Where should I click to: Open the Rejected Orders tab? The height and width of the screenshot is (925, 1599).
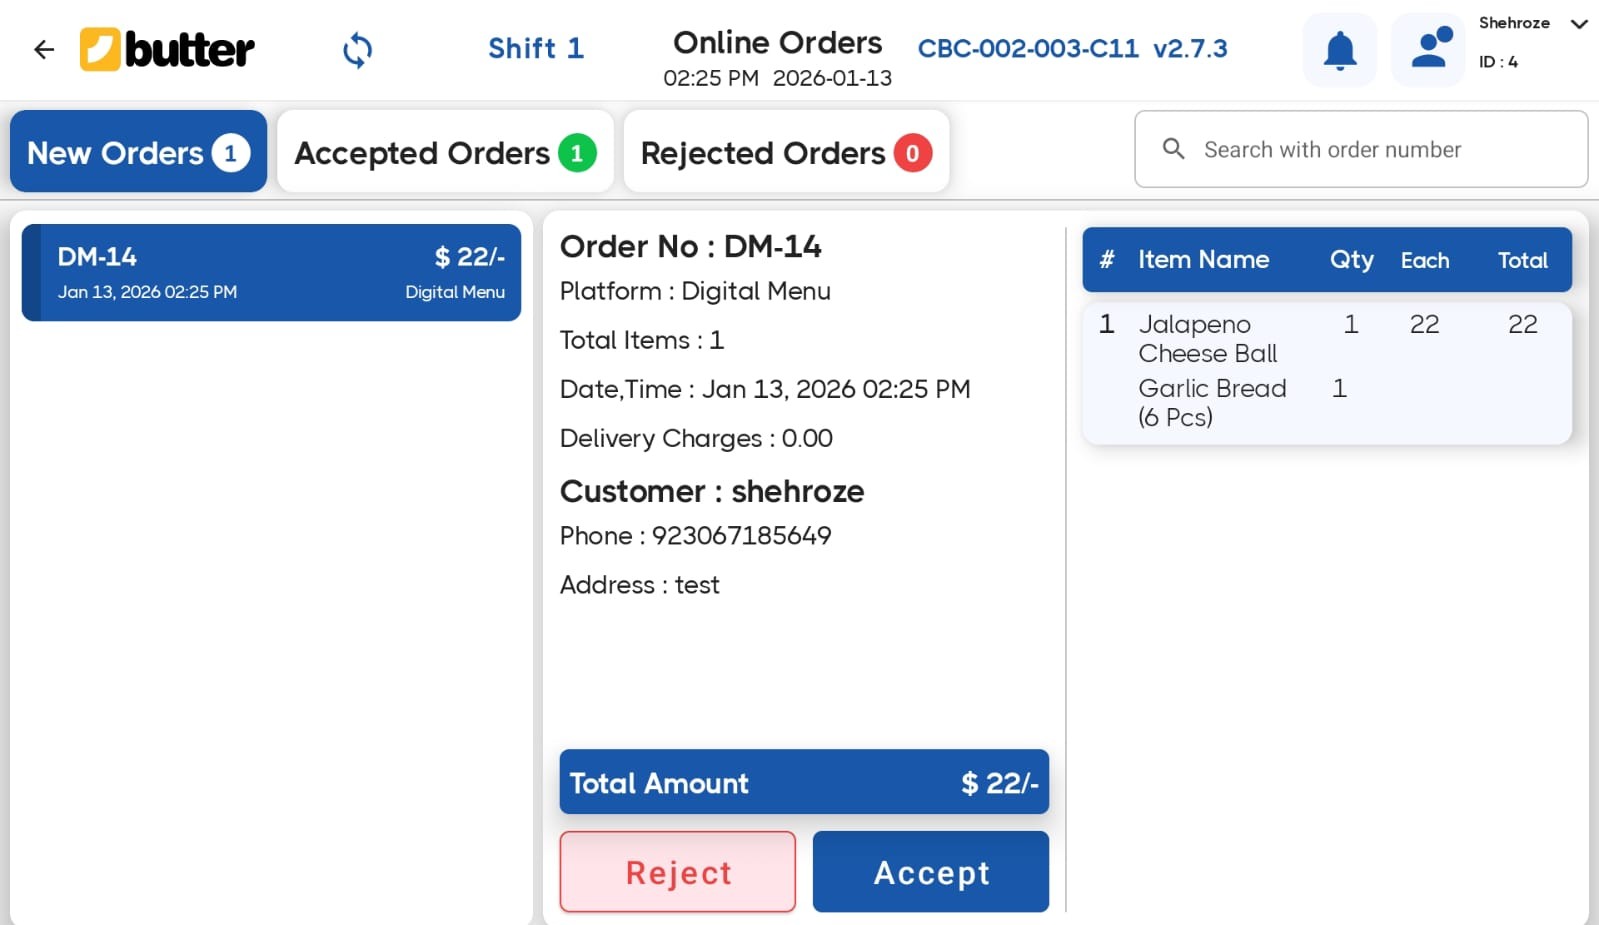[x=786, y=151]
